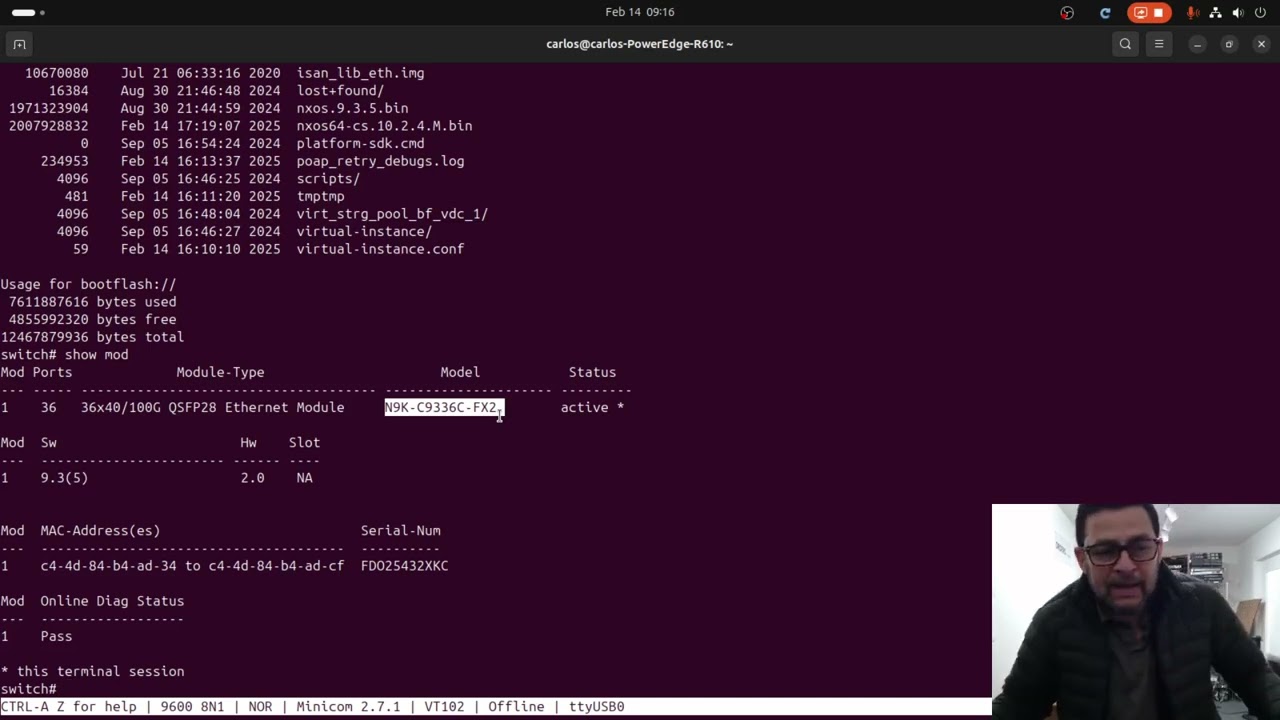Click the nxos64-cs.10.2.4.M.bin file name
Image resolution: width=1280 pixels, height=720 pixels.
click(x=384, y=126)
